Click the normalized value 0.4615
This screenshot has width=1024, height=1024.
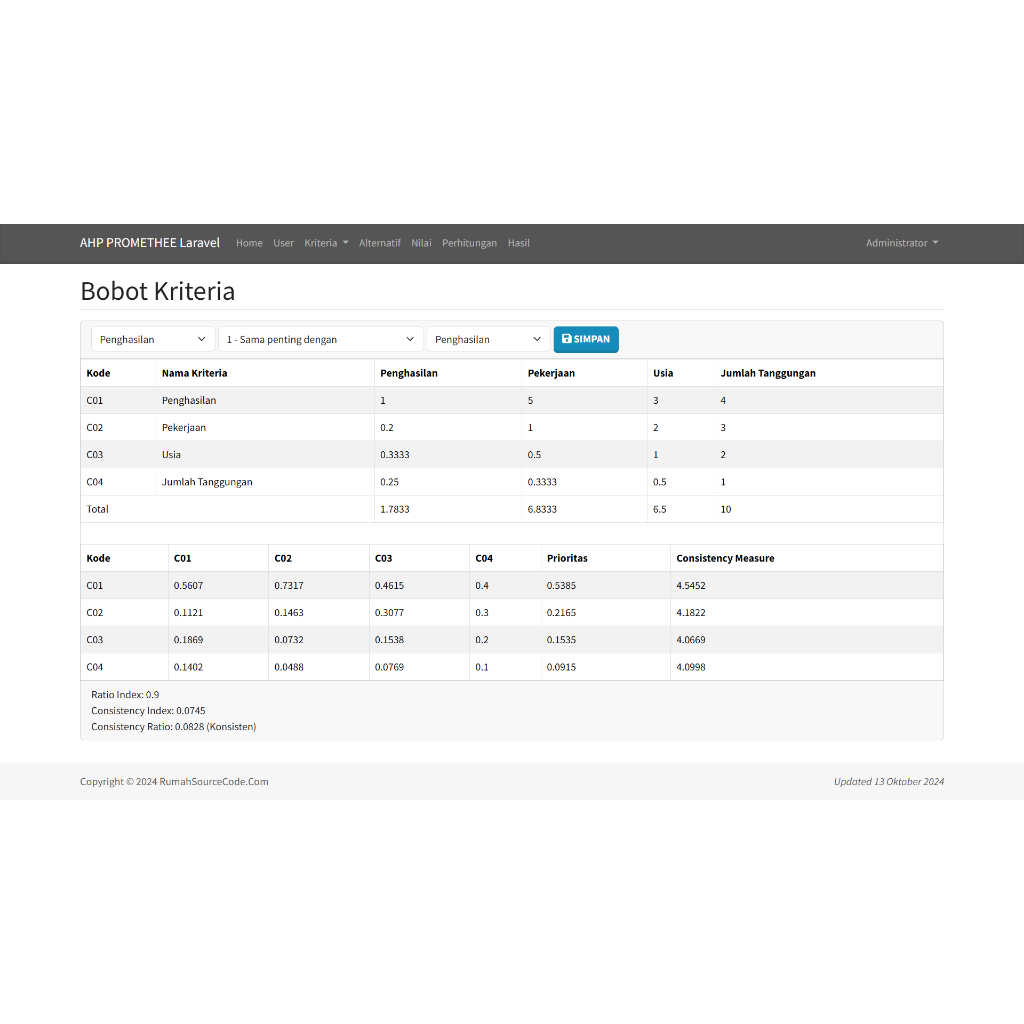pyautogui.click(x=389, y=586)
